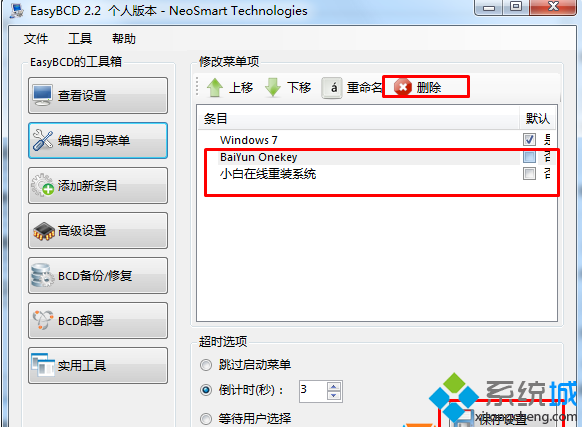582x427 pixels.
Task: Increase the countdown seconds with the up arrow
Action: pos(333,387)
